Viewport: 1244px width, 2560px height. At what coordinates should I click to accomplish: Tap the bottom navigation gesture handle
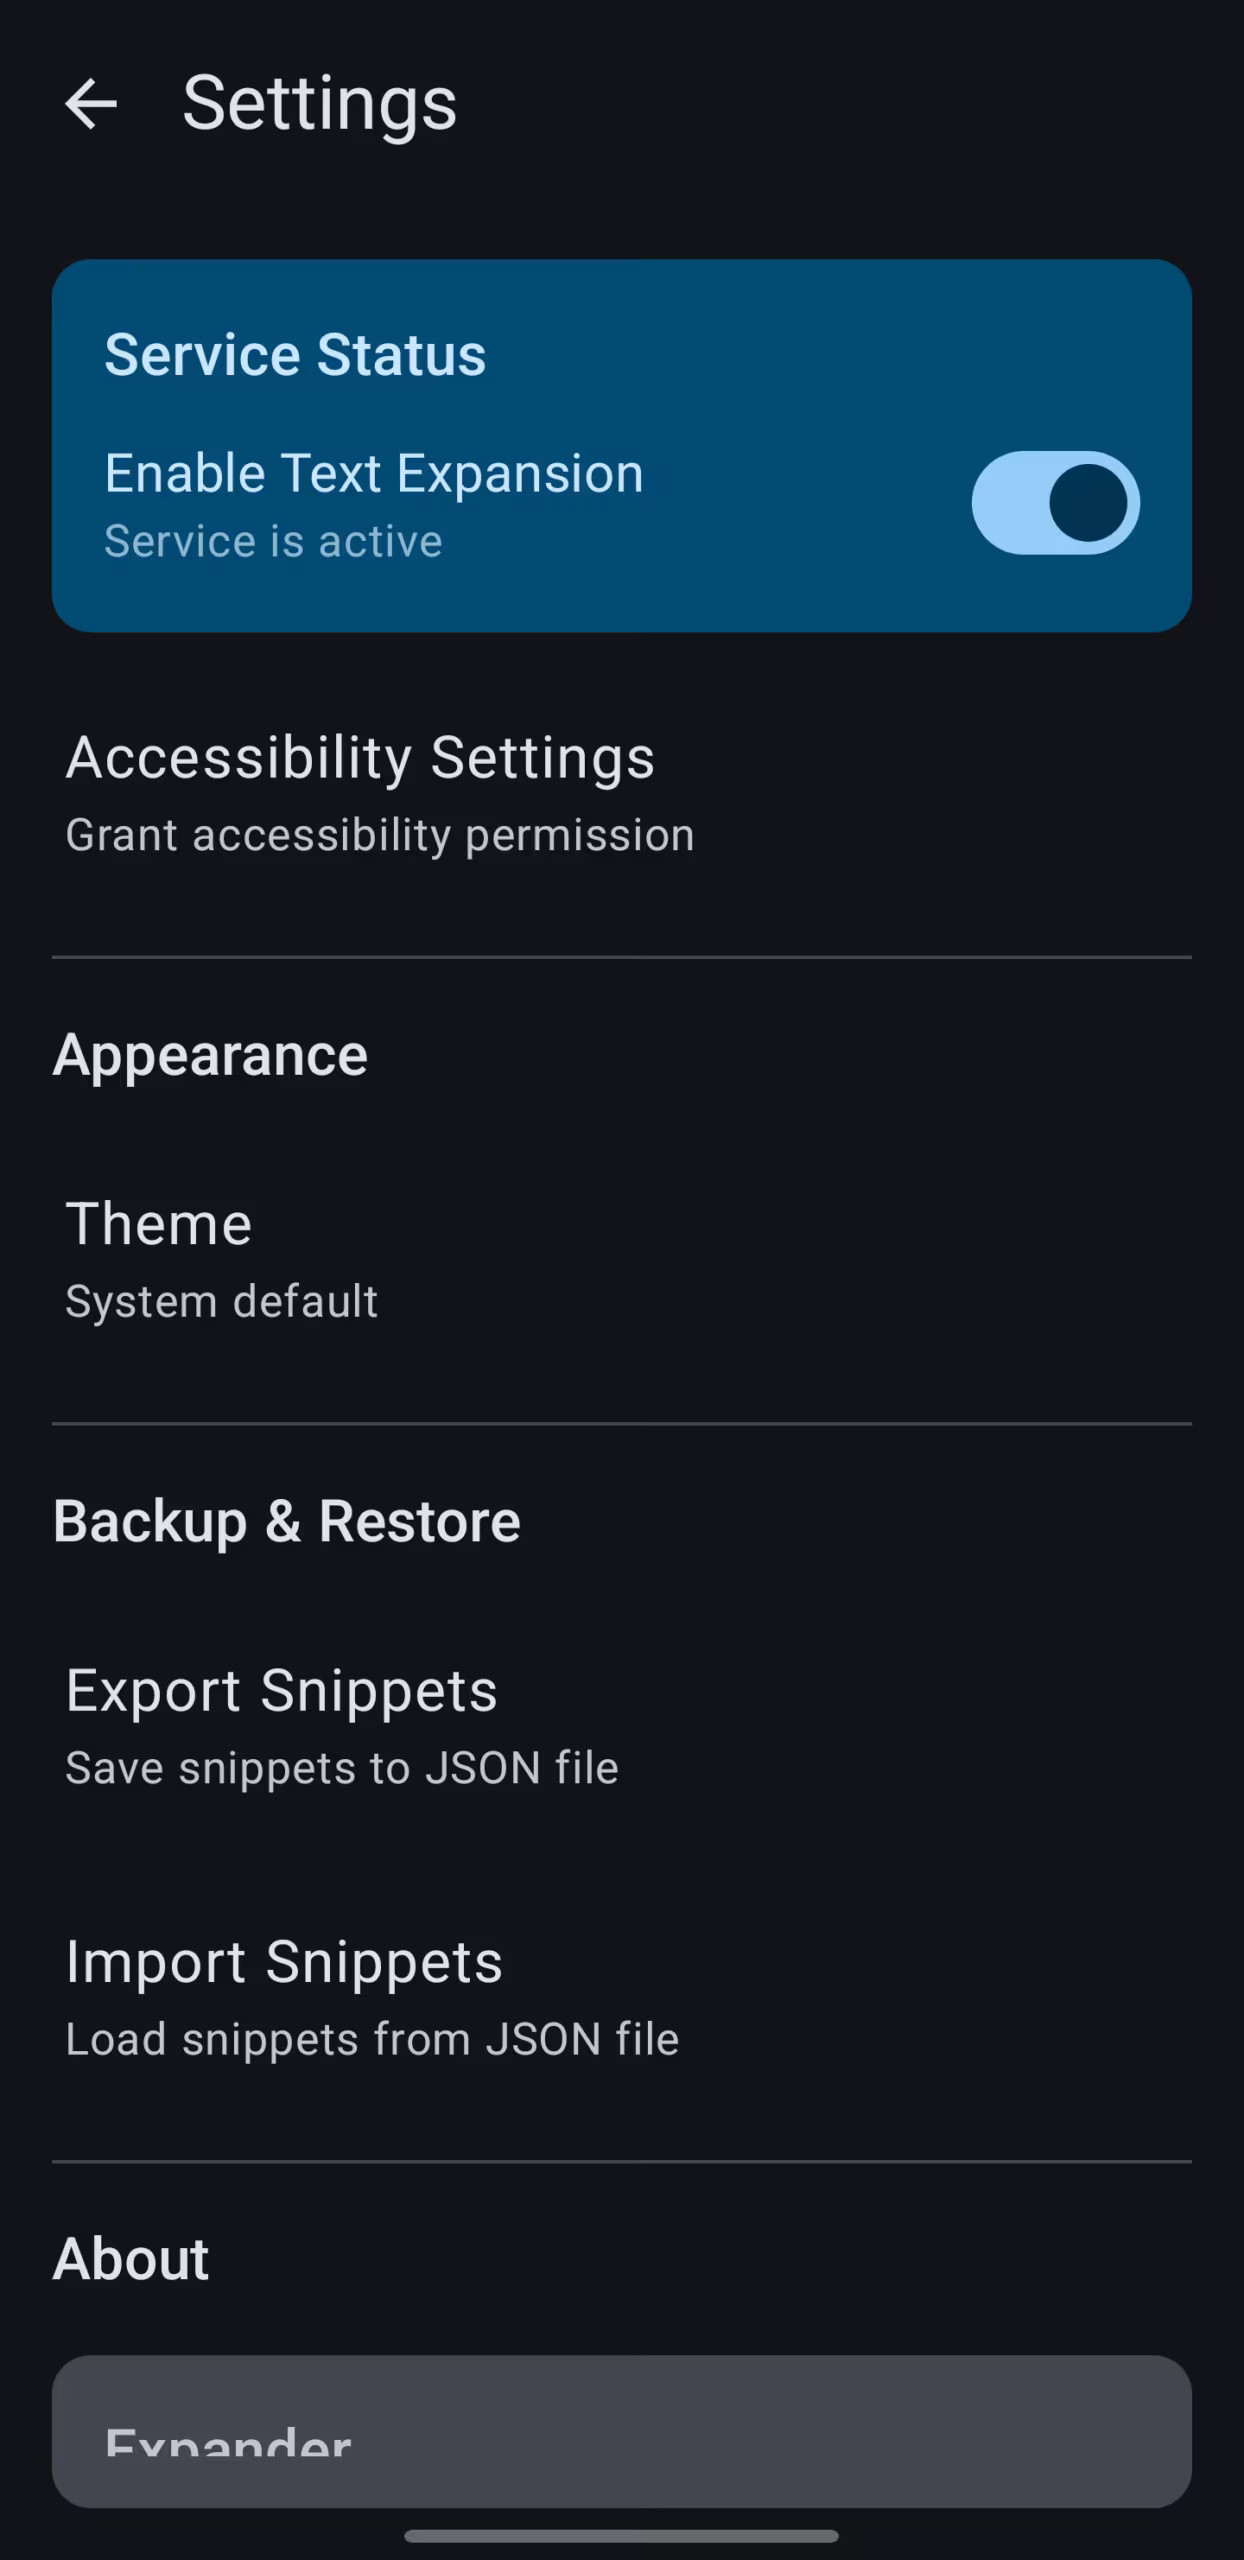(x=621, y=2536)
